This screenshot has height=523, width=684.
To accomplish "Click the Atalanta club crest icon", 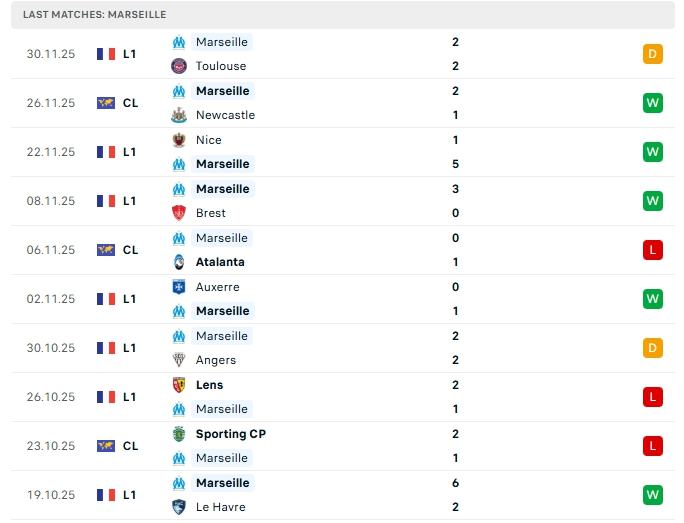I will (x=179, y=262).
